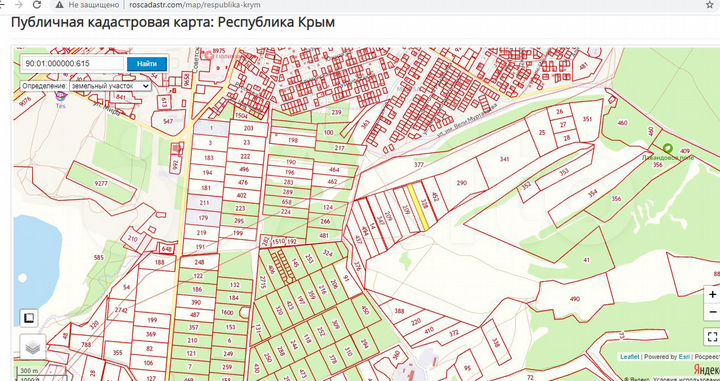Click parcel labeled 585 near the lake
The image size is (720, 381).
[99, 258]
